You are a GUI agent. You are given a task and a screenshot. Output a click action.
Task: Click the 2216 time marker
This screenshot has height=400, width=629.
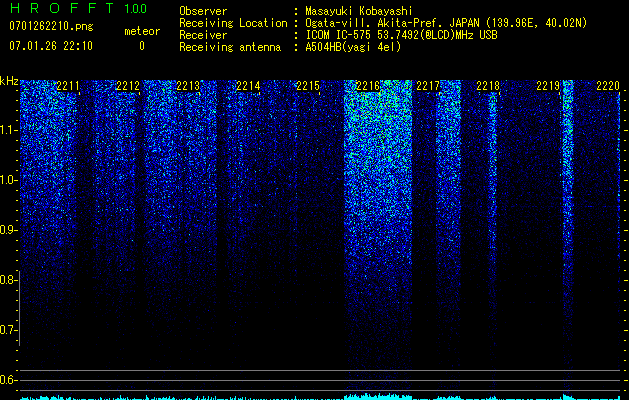click(368, 86)
